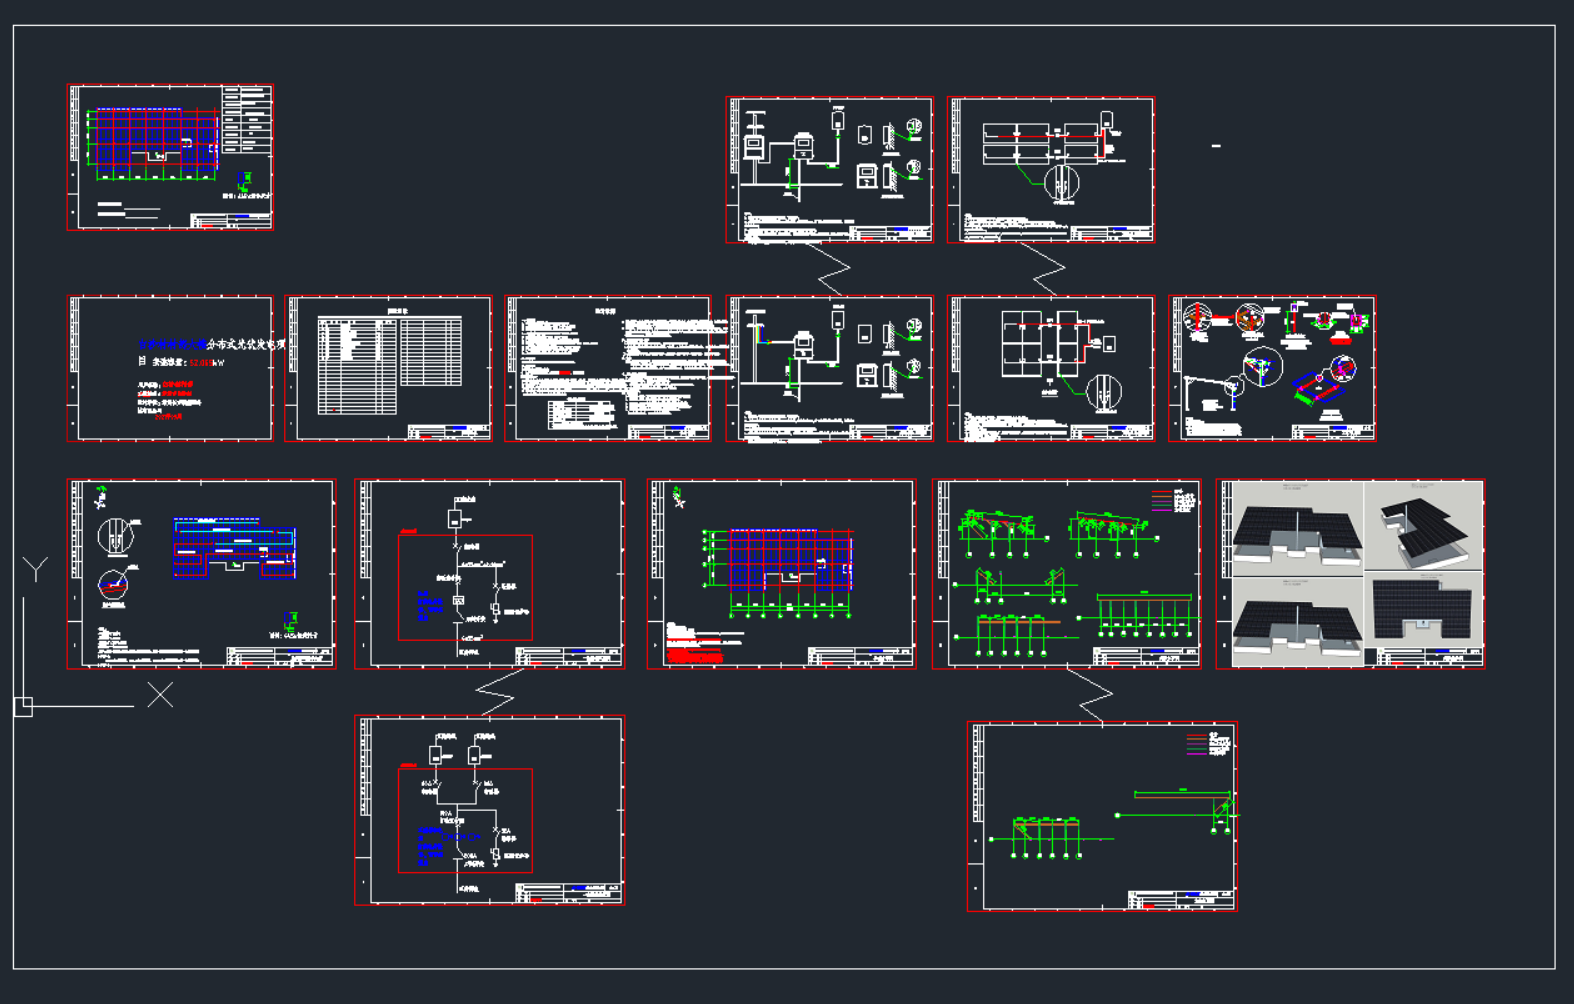Screen dimensions: 1574x1004
Task: Click detail circle in four-square module sheet
Action: coord(1103,392)
